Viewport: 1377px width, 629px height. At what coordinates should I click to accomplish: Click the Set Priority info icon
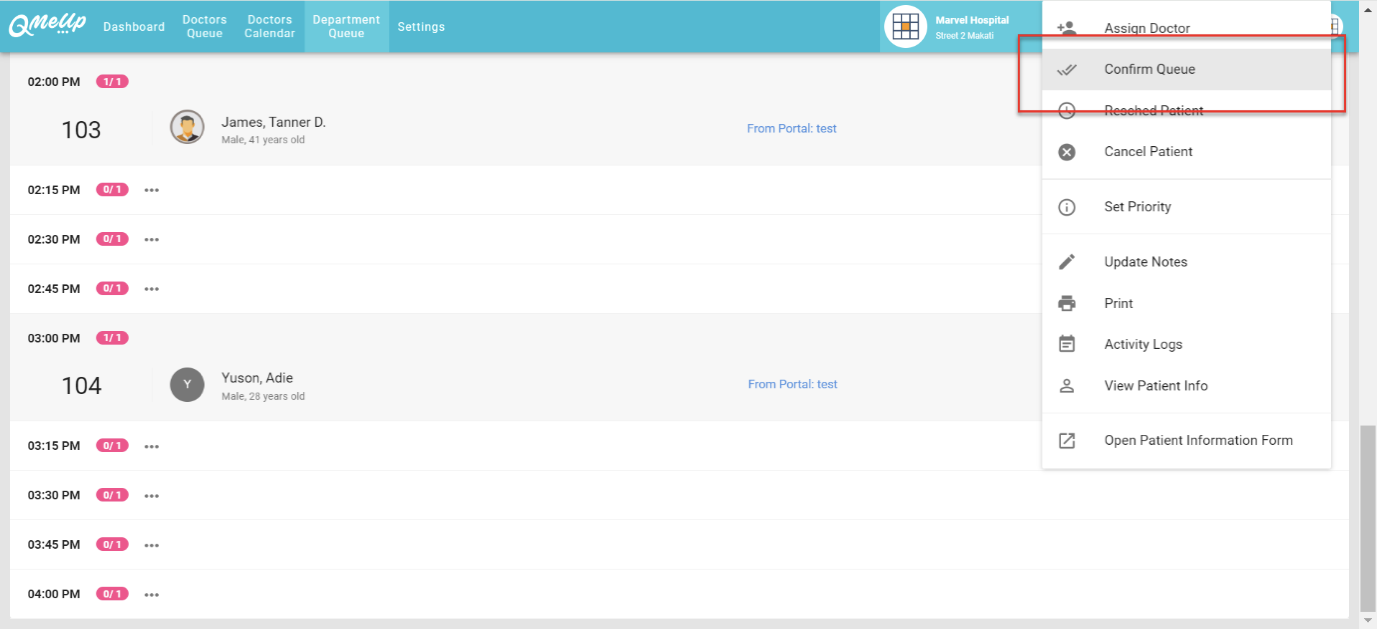coord(1067,207)
